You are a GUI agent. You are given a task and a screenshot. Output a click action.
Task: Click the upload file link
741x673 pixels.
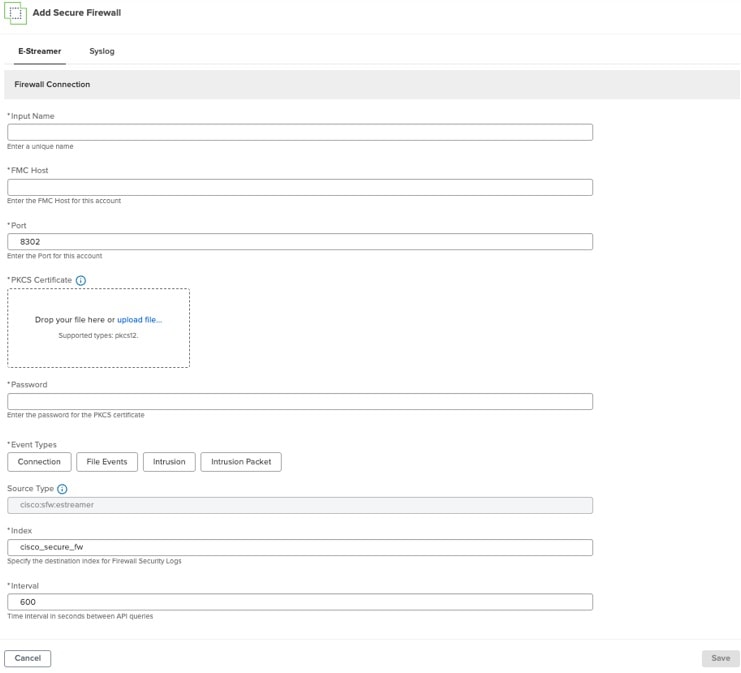[139, 320]
